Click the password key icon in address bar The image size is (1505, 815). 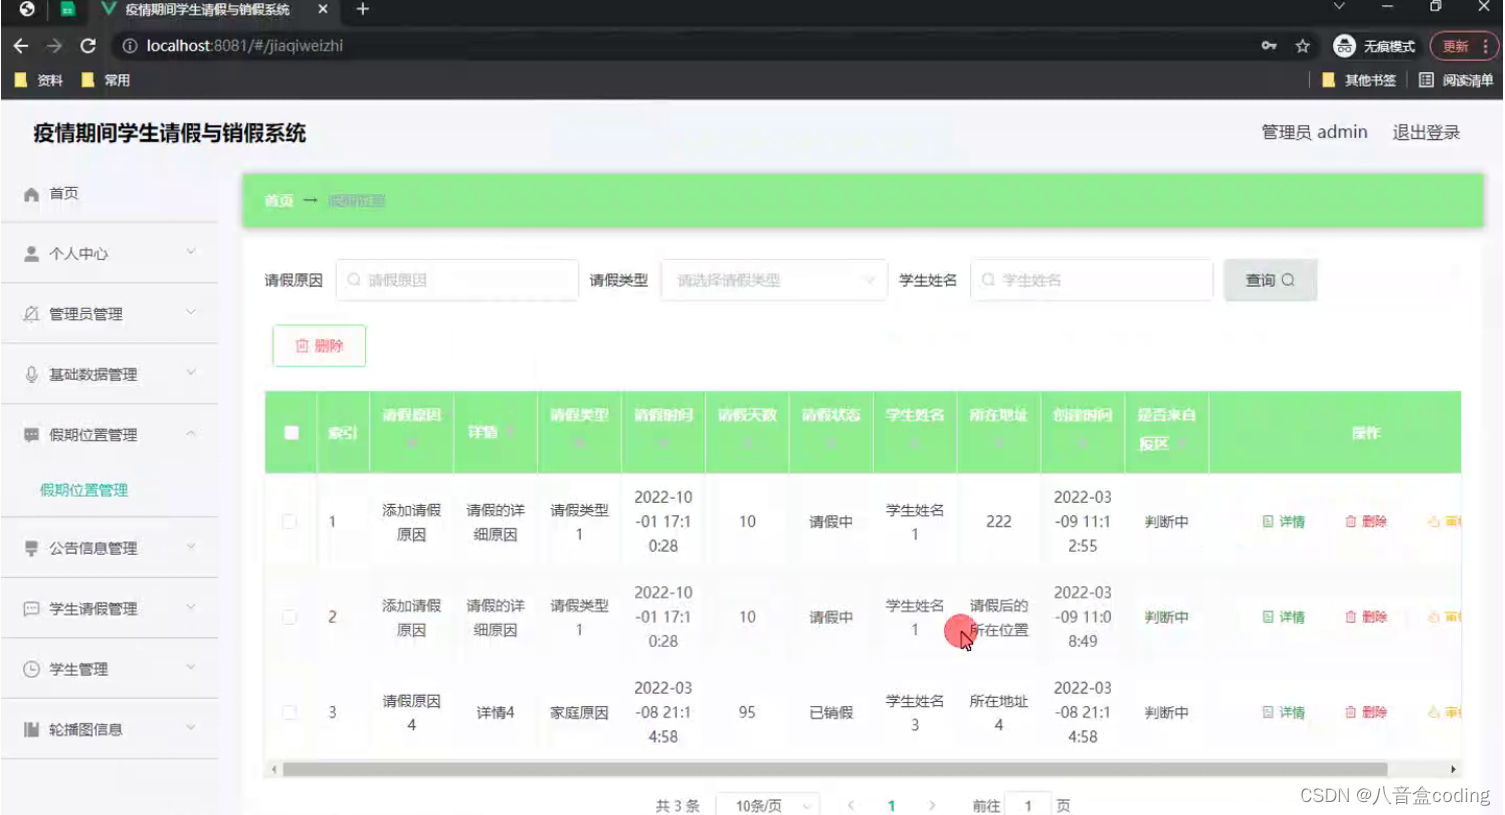pos(1269,46)
